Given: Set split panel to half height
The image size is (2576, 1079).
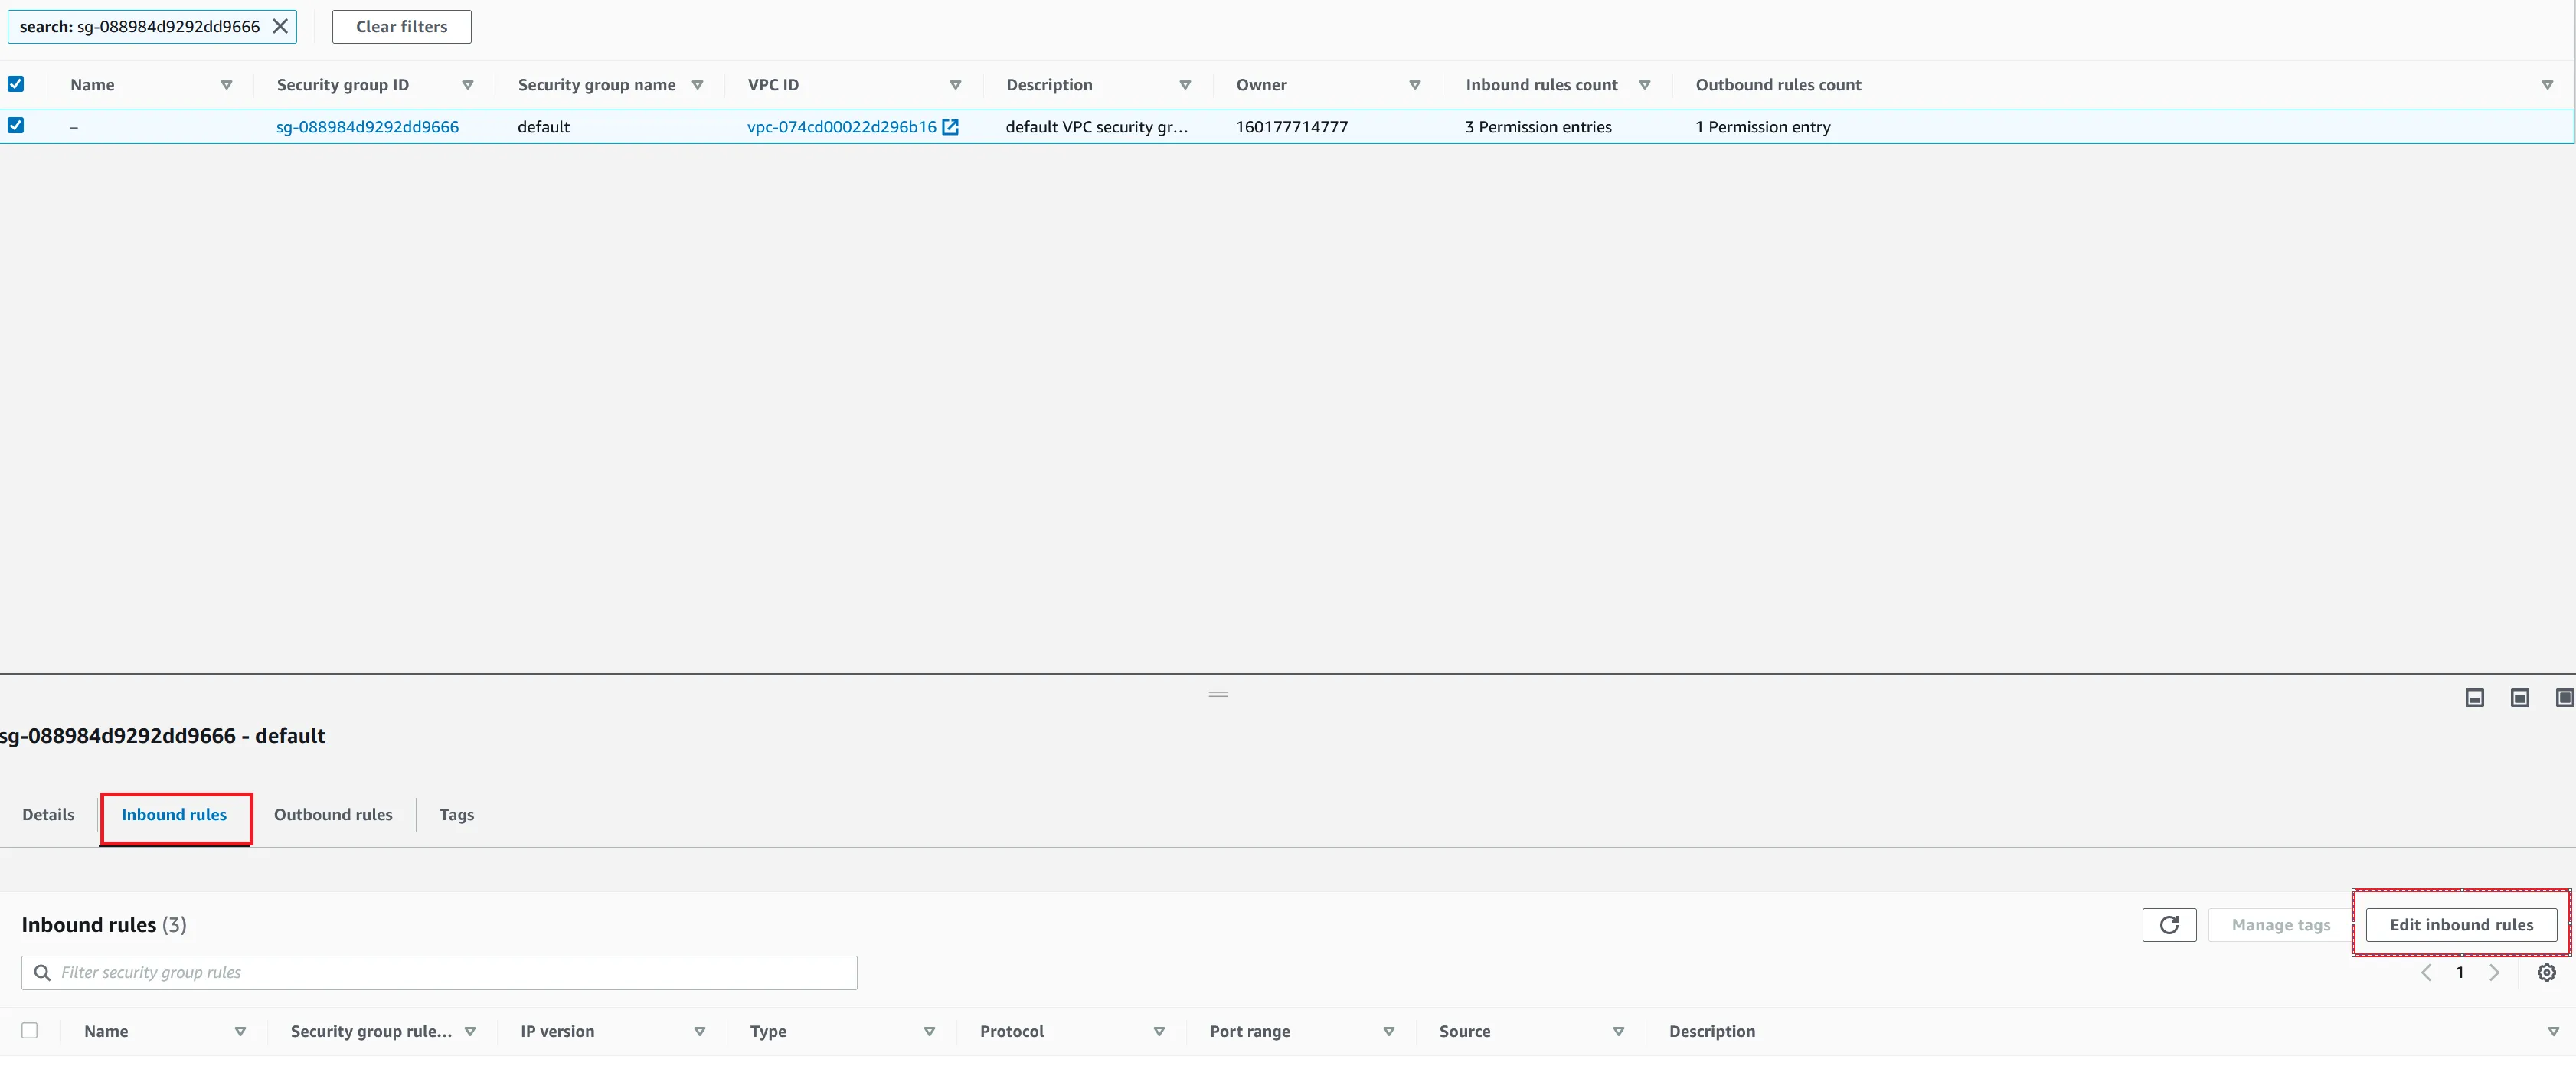Looking at the screenshot, I should tap(2519, 698).
